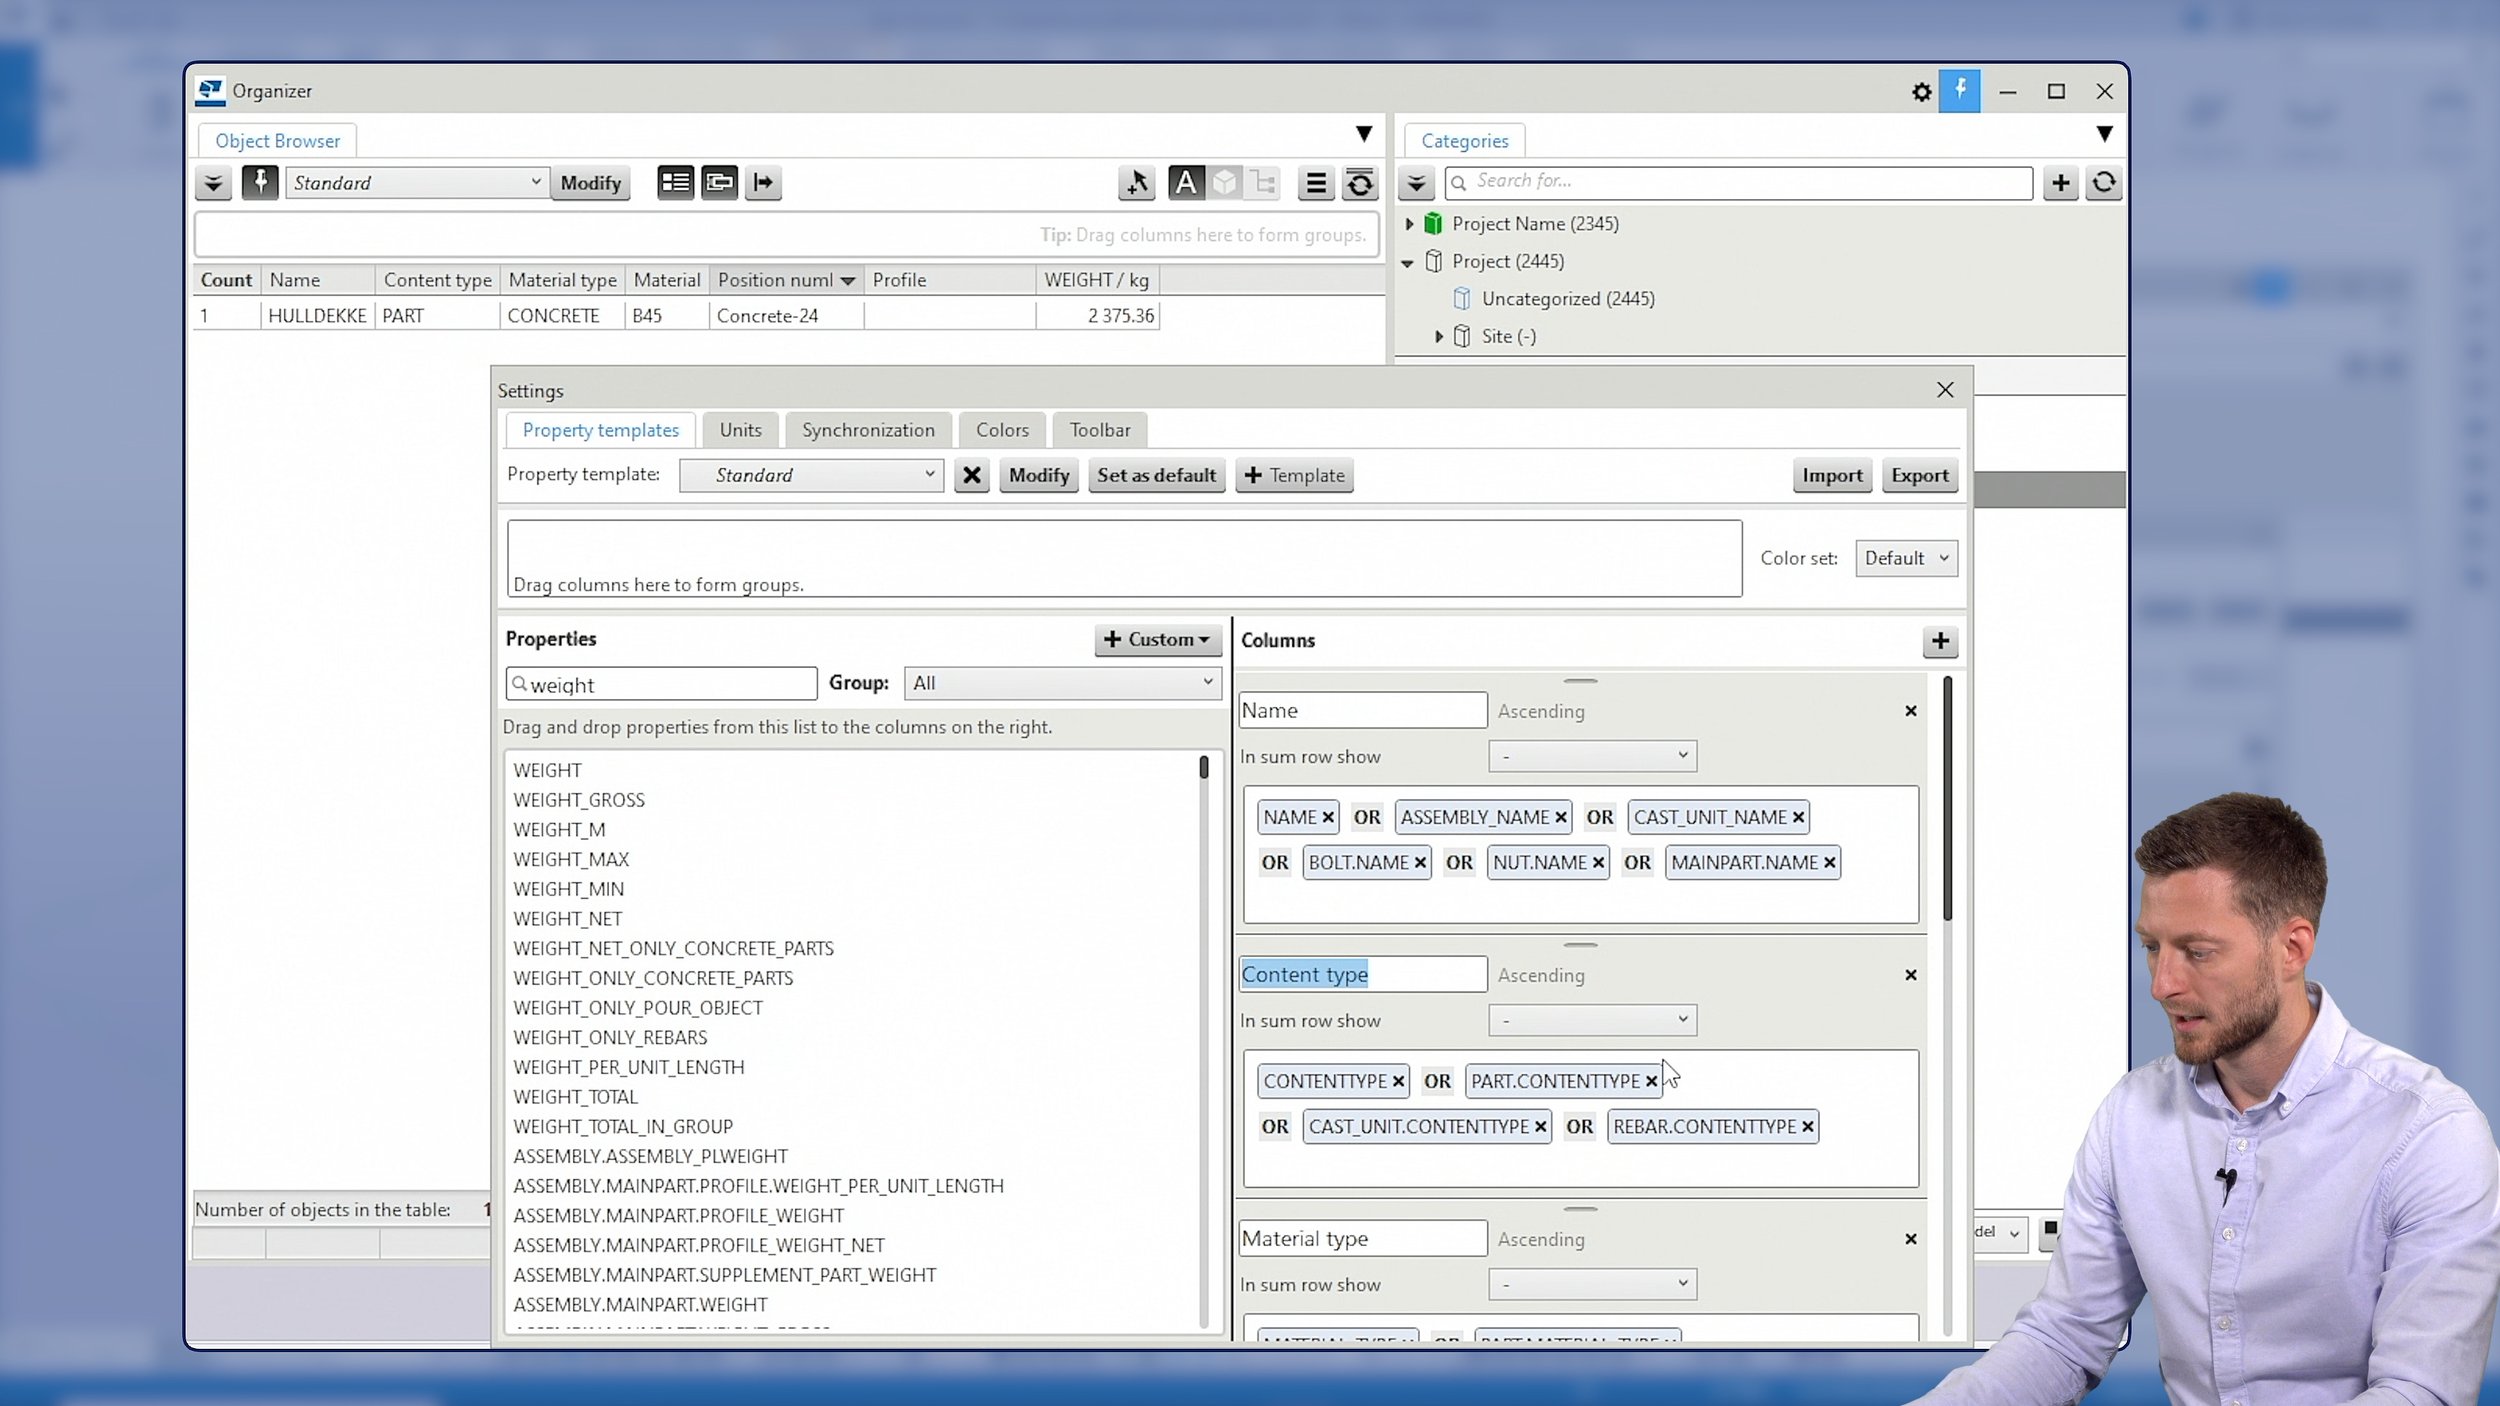Toggle the assembly level 'A' button
Viewport: 2500px width, 1406px height.
(x=1185, y=183)
